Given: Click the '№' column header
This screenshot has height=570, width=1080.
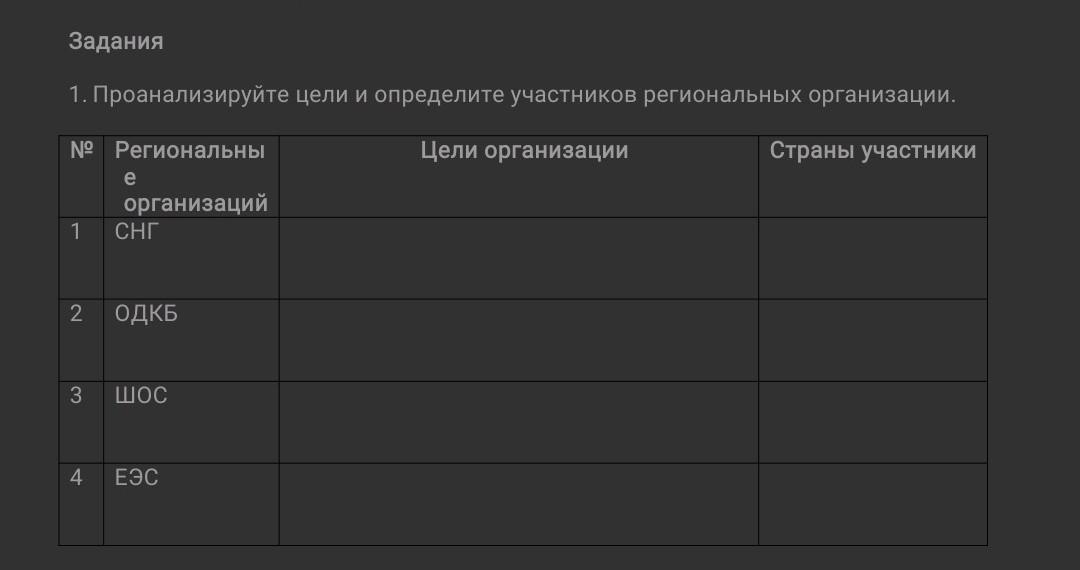Looking at the screenshot, I should [x=81, y=152].
